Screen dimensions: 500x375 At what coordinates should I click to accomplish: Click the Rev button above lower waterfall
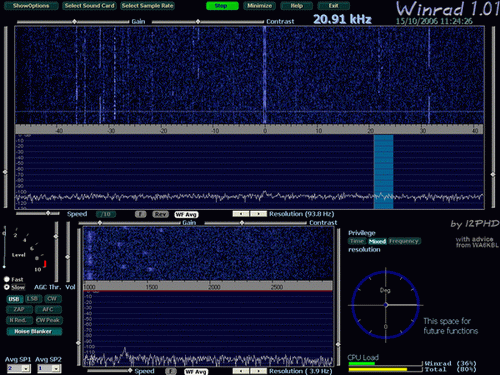point(160,214)
